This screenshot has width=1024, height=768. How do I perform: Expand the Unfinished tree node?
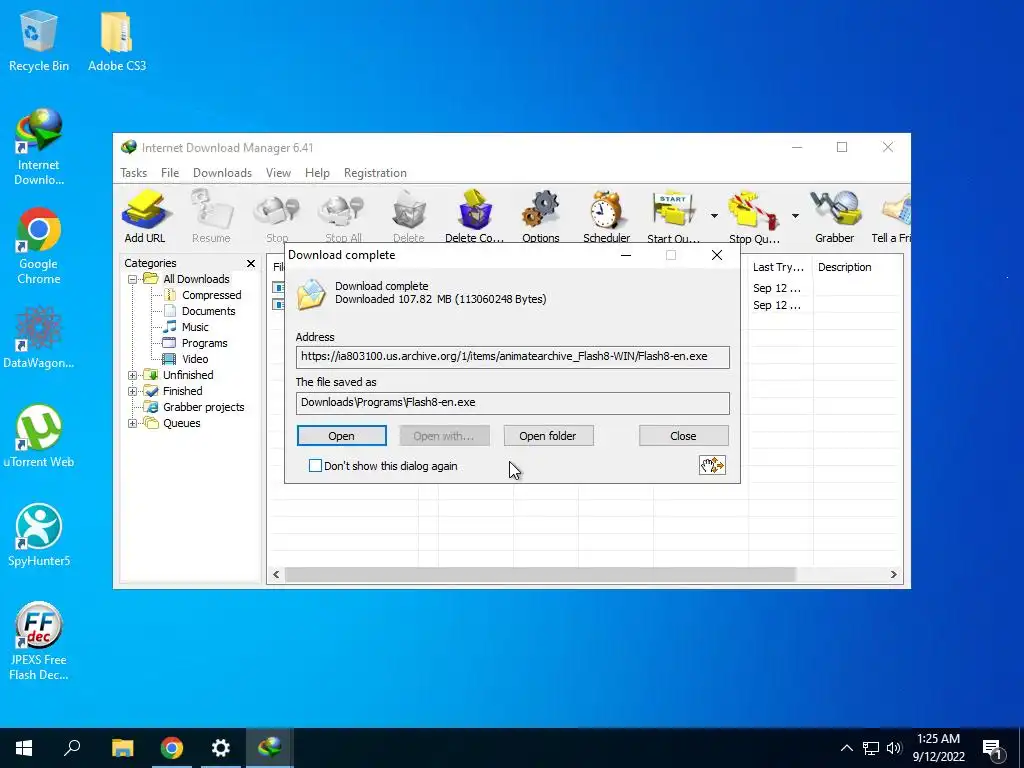133,375
